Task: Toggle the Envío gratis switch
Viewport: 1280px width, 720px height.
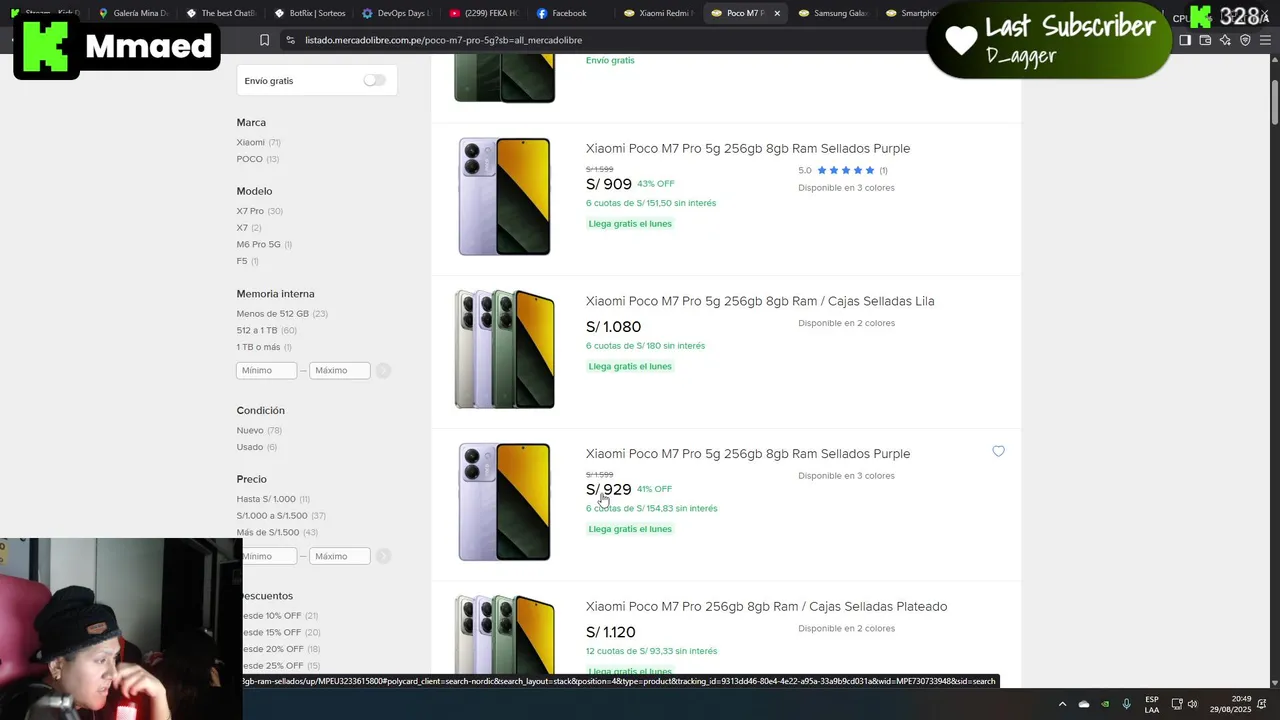Action: tap(374, 80)
